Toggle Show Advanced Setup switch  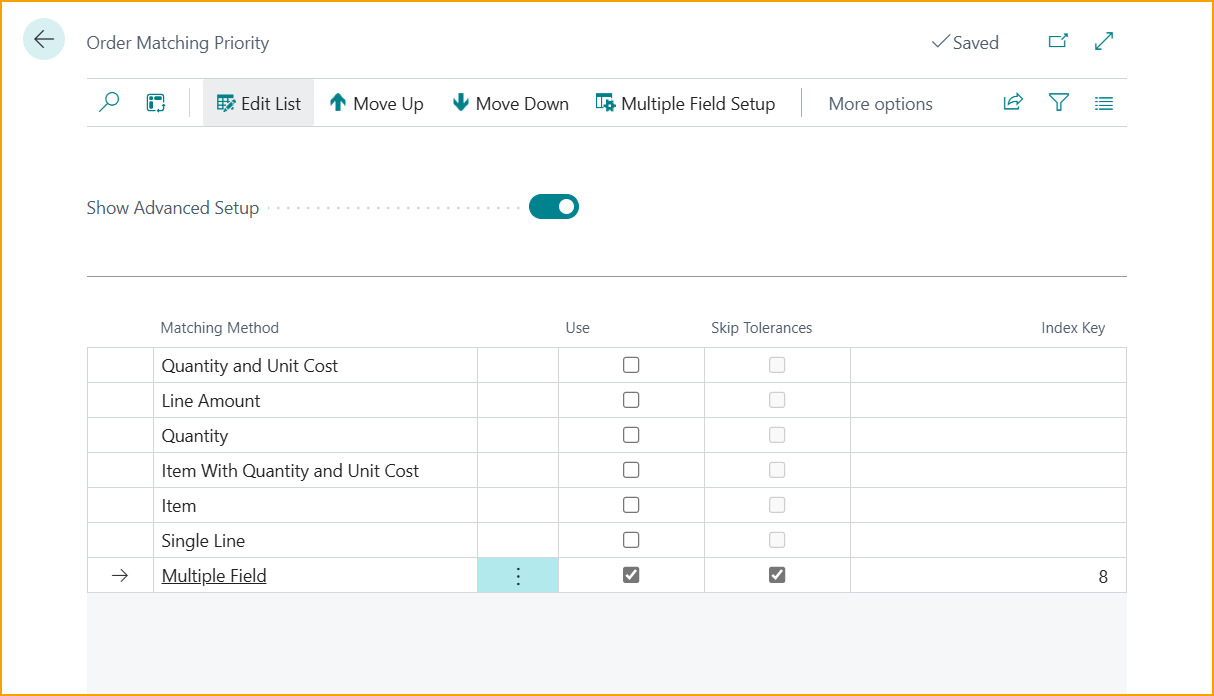click(554, 207)
